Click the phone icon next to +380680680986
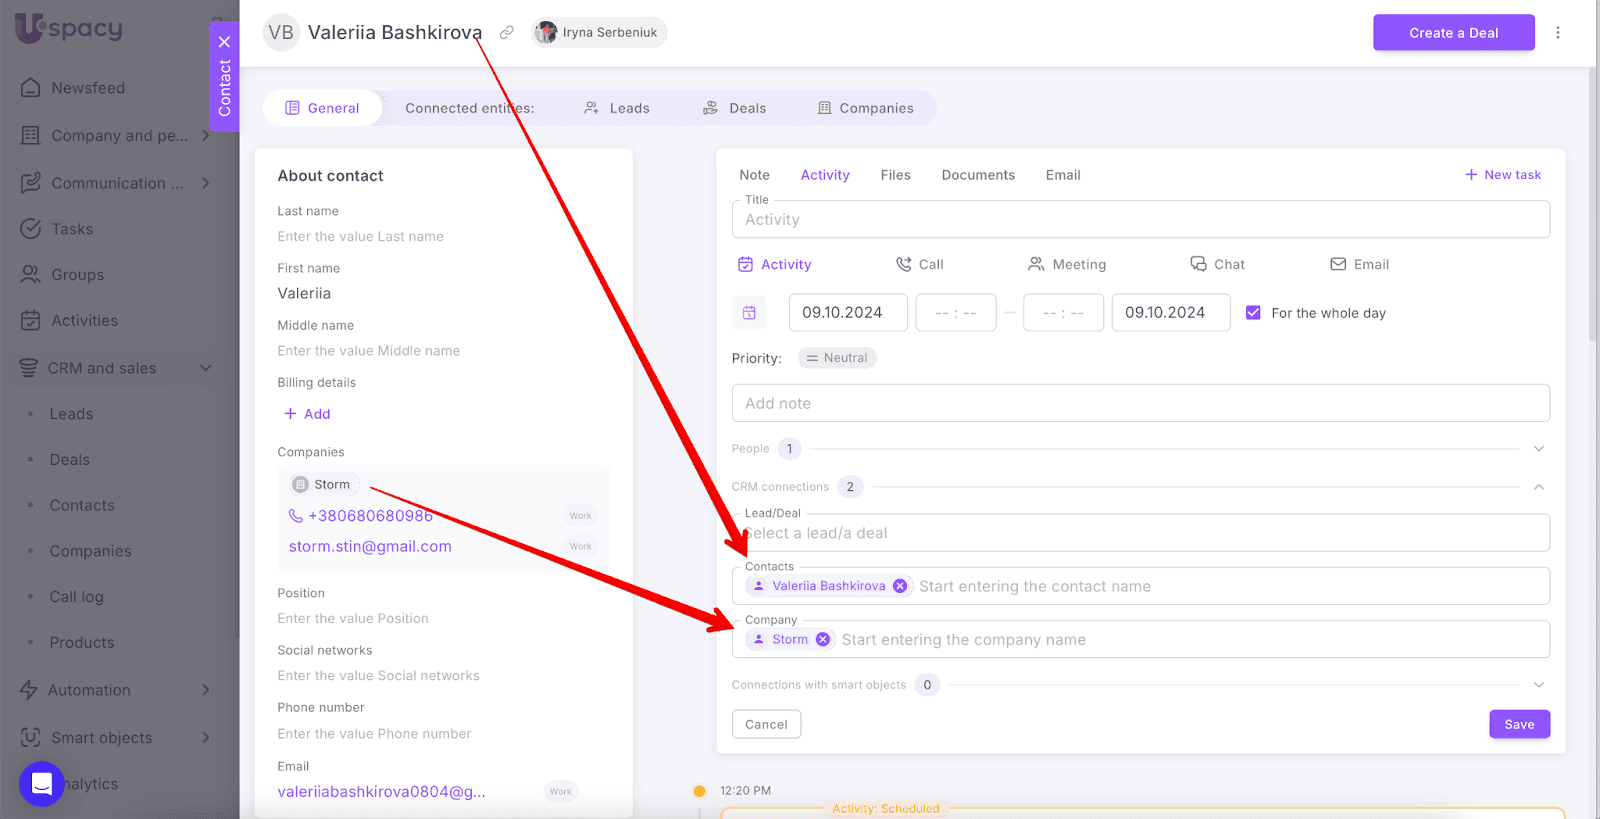Image resolution: width=1600 pixels, height=819 pixels. [x=296, y=516]
